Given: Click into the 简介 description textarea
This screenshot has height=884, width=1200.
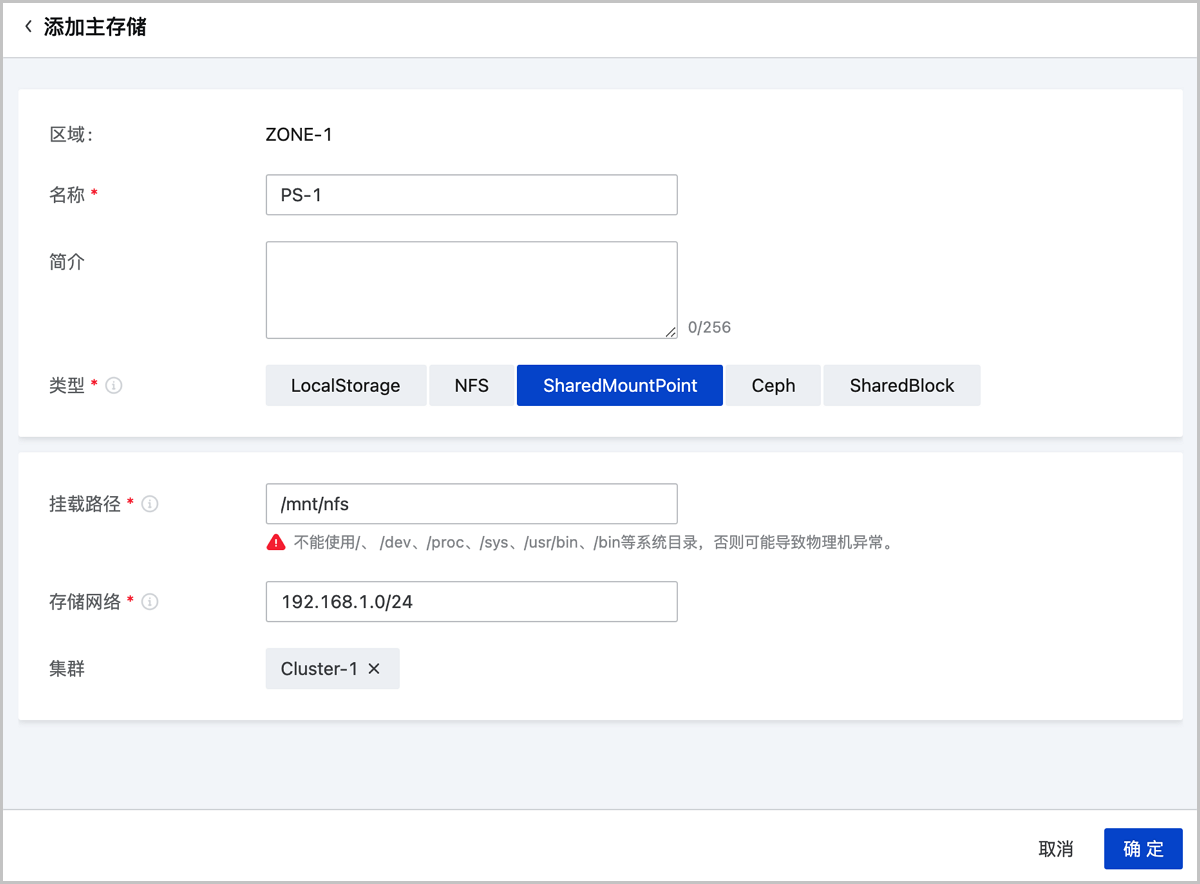Looking at the screenshot, I should (x=471, y=289).
